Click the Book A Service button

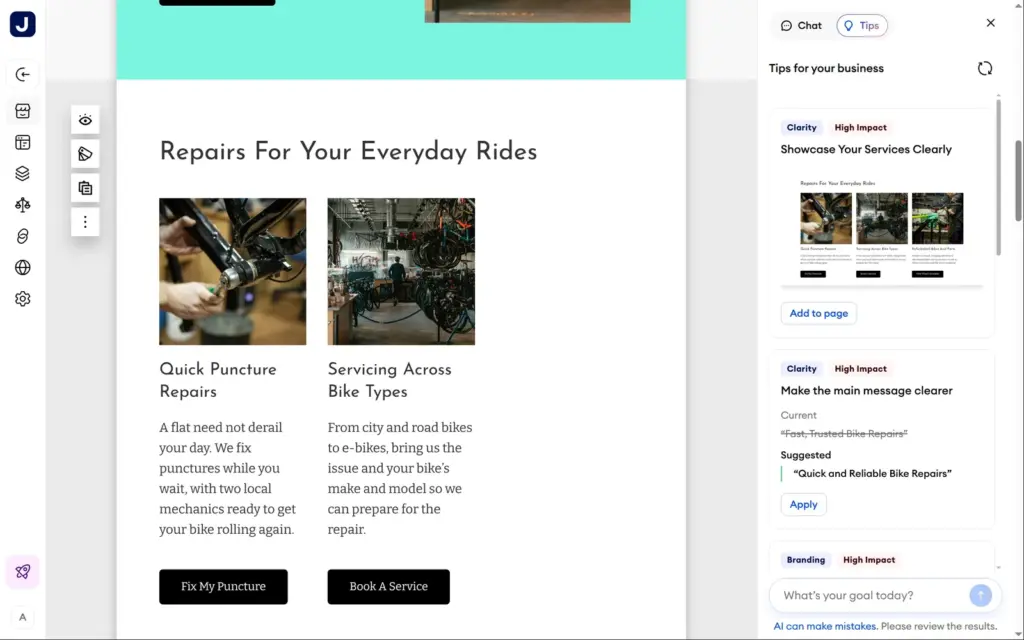click(x=389, y=586)
